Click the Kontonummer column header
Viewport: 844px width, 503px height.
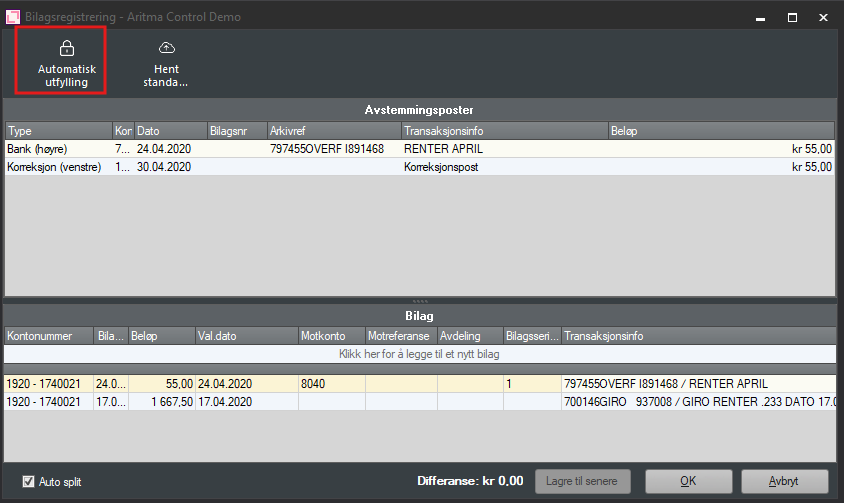[x=48, y=337]
